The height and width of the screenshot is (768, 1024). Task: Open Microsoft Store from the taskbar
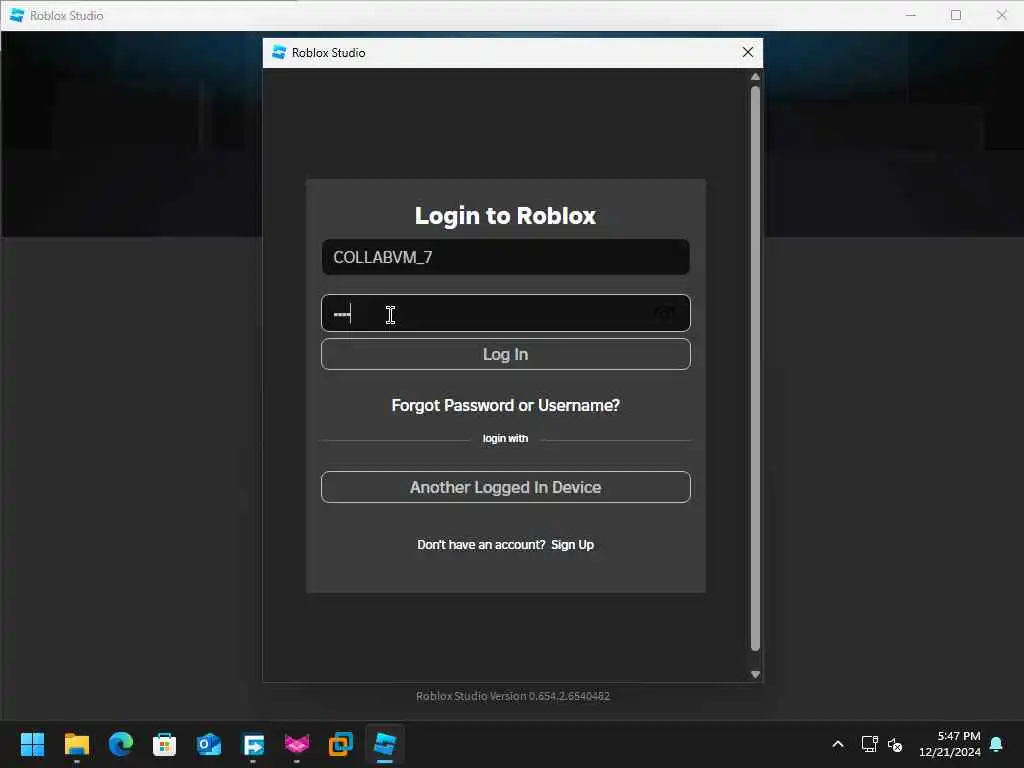point(165,744)
